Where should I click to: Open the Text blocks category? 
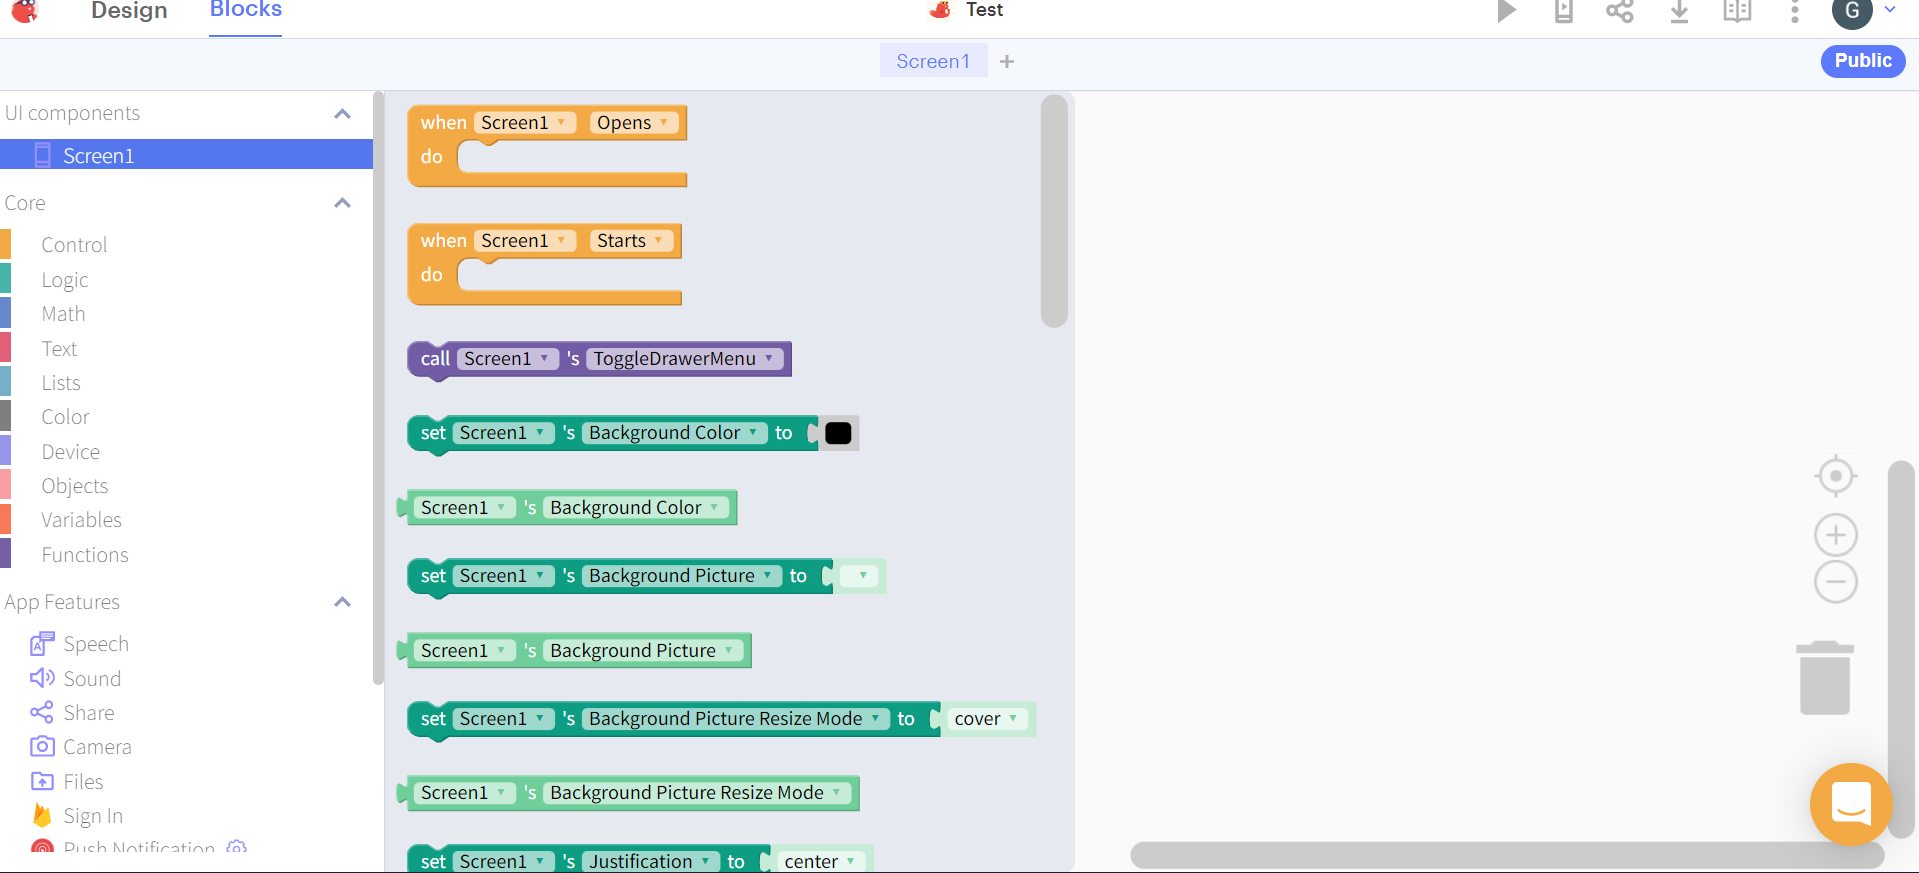(x=59, y=349)
